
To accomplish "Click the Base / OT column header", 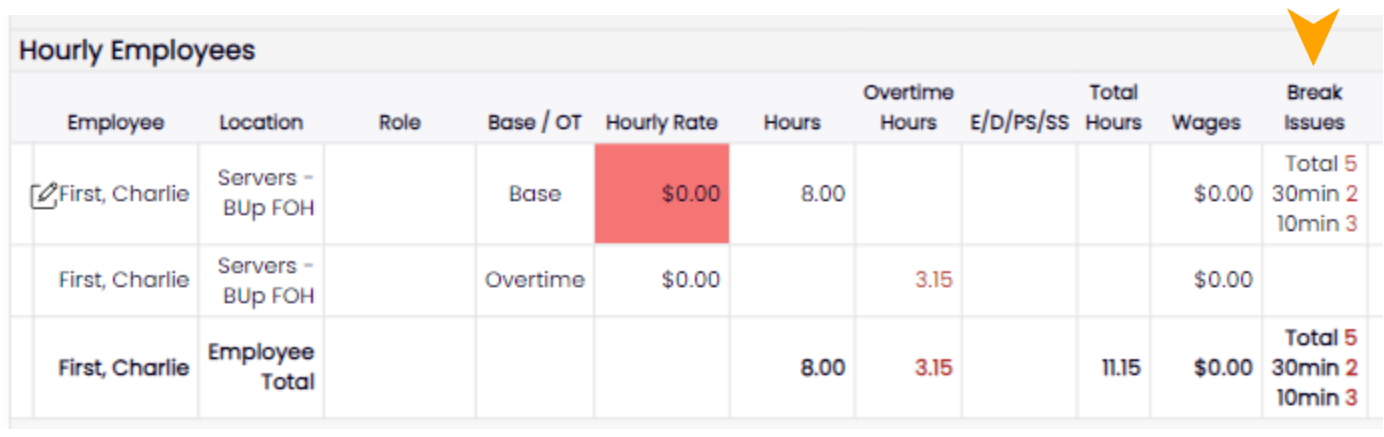I will (x=535, y=123).
